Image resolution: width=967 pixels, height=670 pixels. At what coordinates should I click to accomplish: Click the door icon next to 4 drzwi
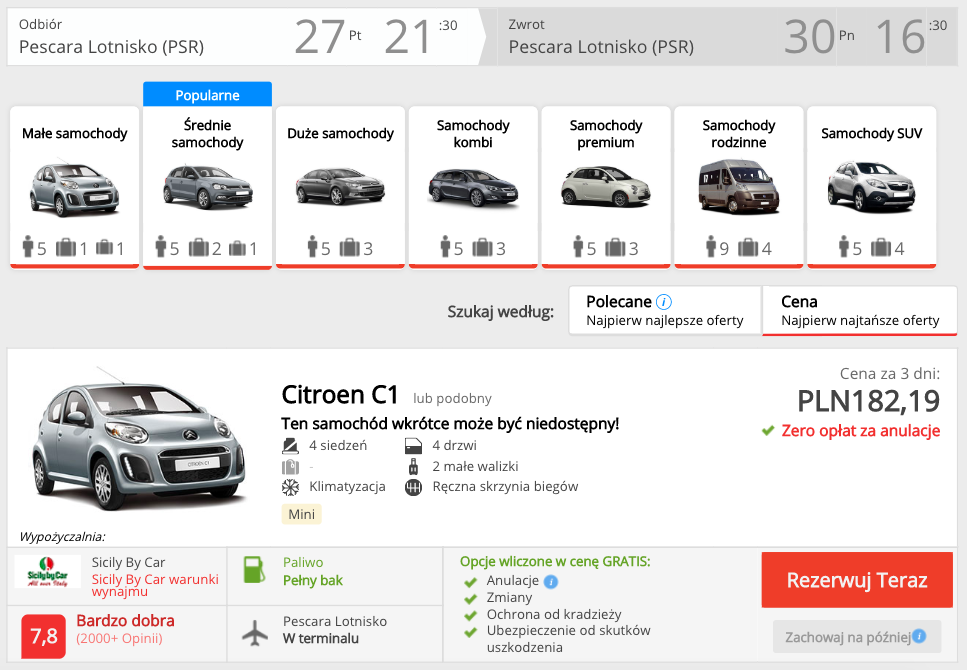click(413, 445)
